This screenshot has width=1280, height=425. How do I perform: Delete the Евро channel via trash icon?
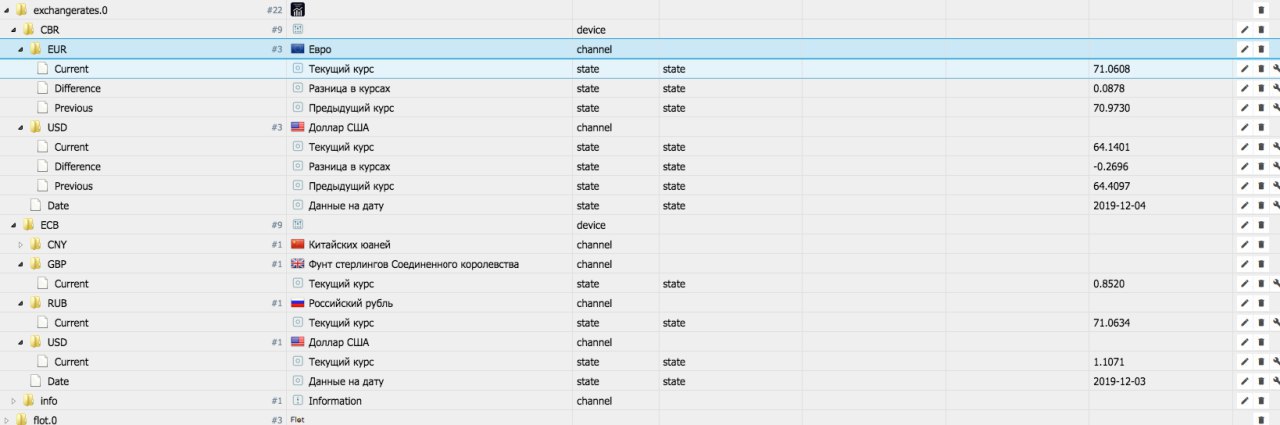tap(1261, 49)
